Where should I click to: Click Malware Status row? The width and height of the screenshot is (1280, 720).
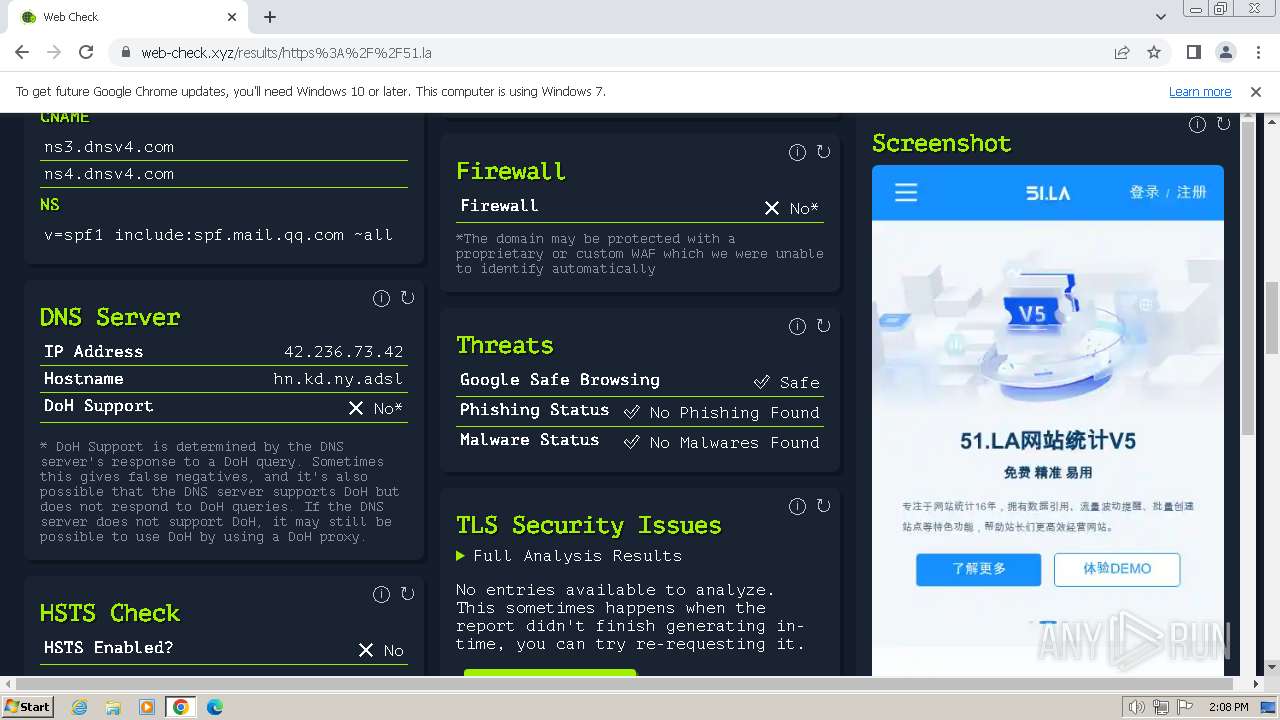640,441
